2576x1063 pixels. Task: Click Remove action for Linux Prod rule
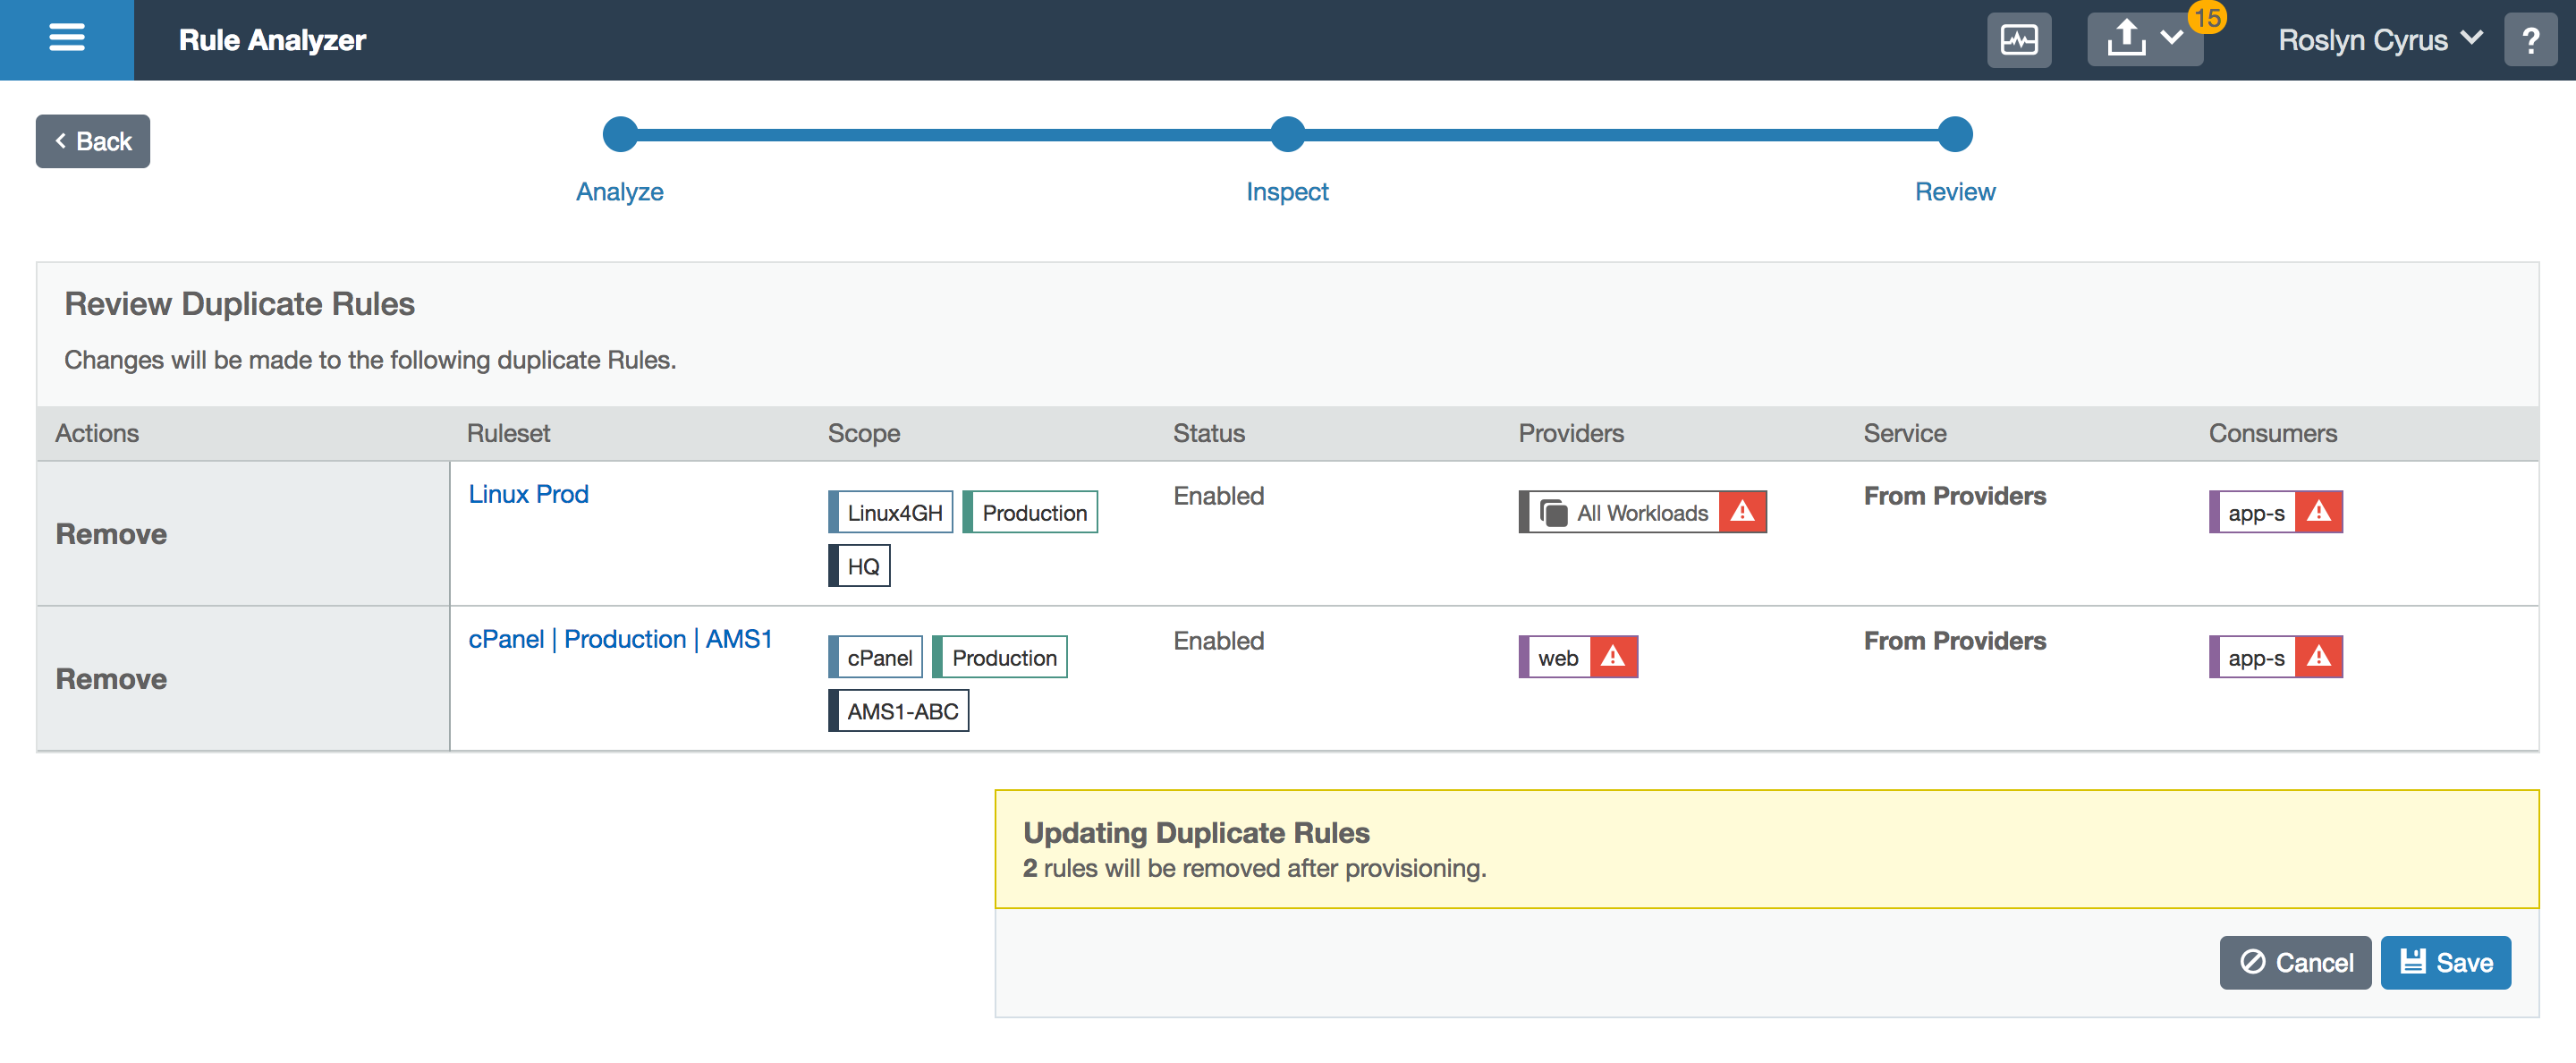click(x=111, y=533)
